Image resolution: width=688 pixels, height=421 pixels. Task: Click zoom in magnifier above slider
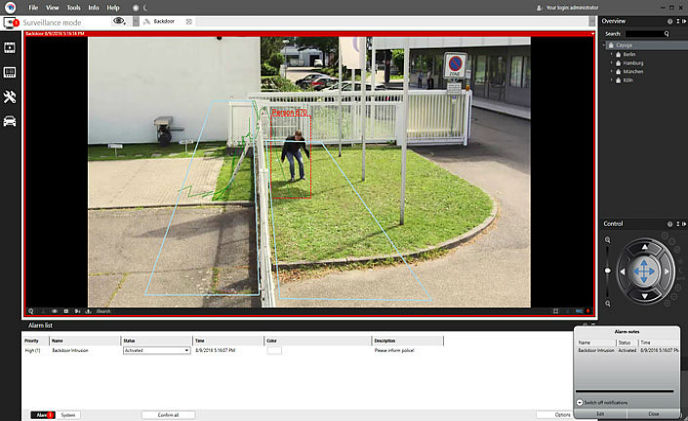click(608, 240)
